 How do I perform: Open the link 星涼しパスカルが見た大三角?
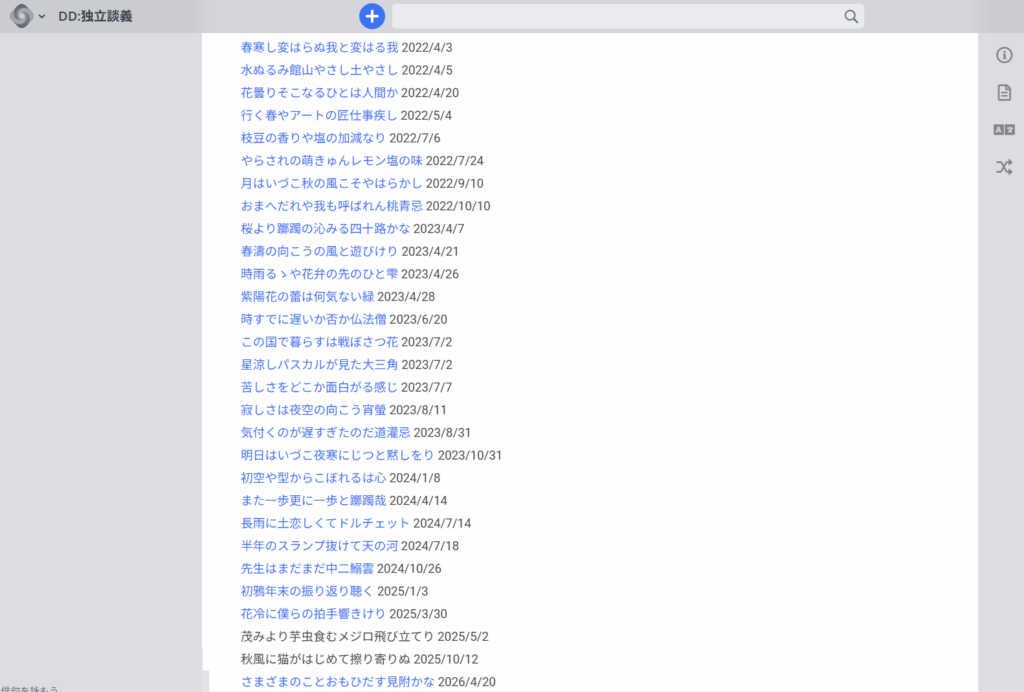[x=319, y=364]
